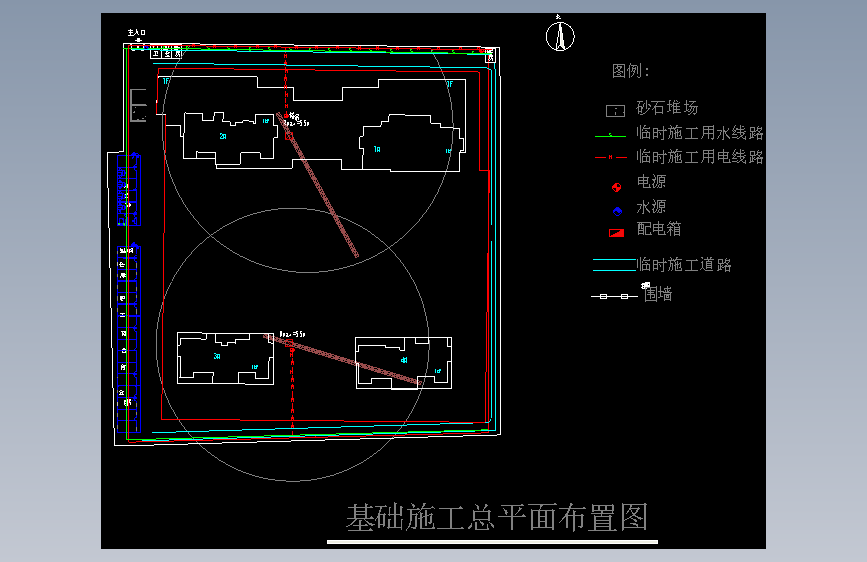Image resolution: width=867 pixels, height=562 pixels.
Task: Click the 主入口 label at site entrance
Action: pyautogui.click(x=137, y=33)
